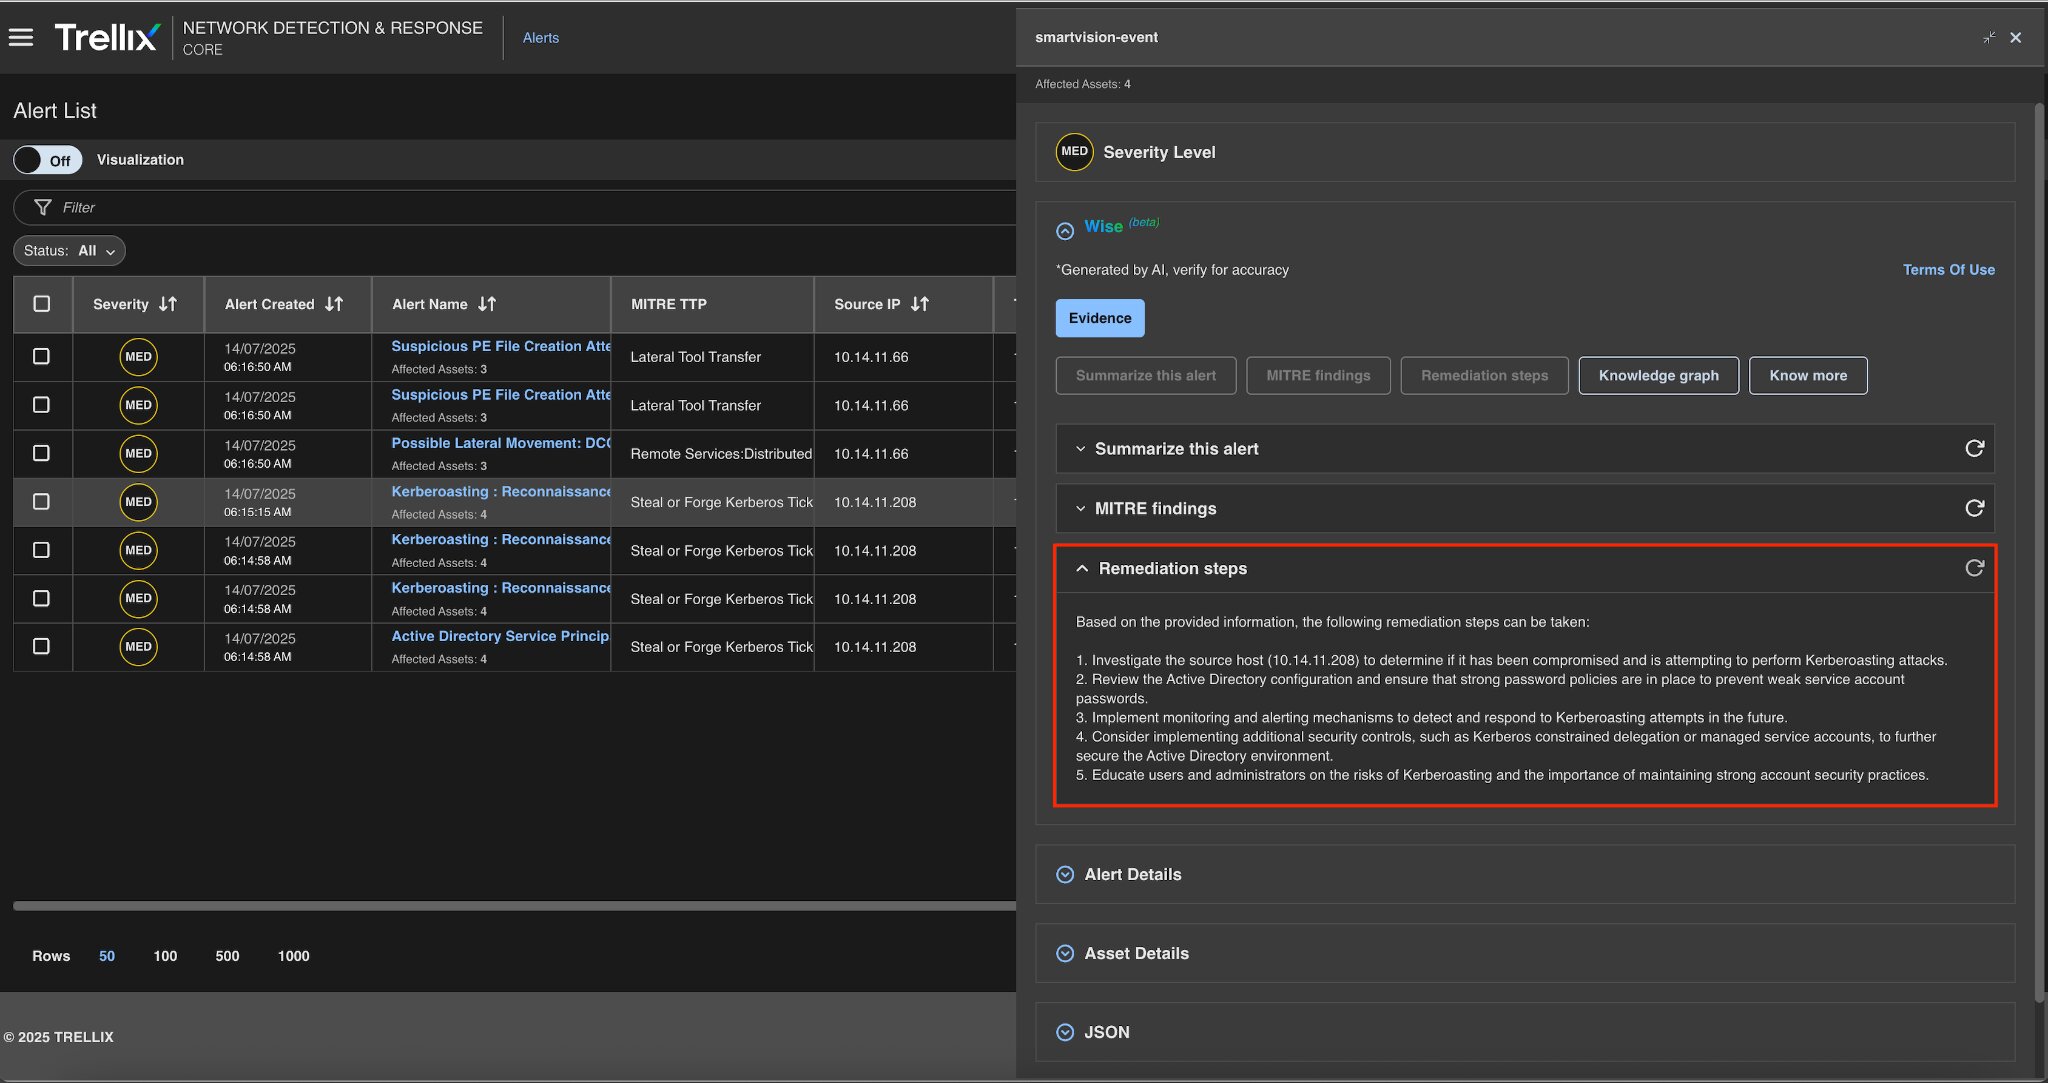Select all alerts with header checkbox
This screenshot has width=2048, height=1083.
tap(42, 303)
